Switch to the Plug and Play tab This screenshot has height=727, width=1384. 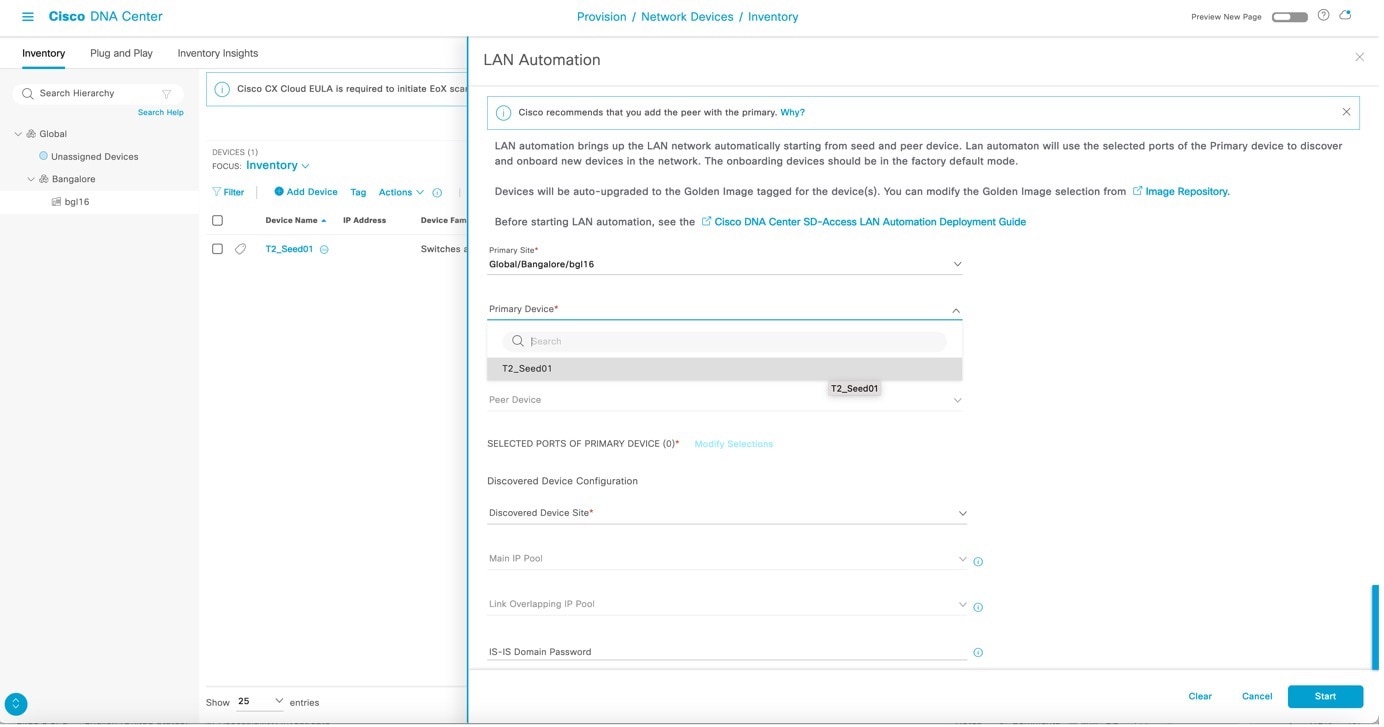coord(122,54)
